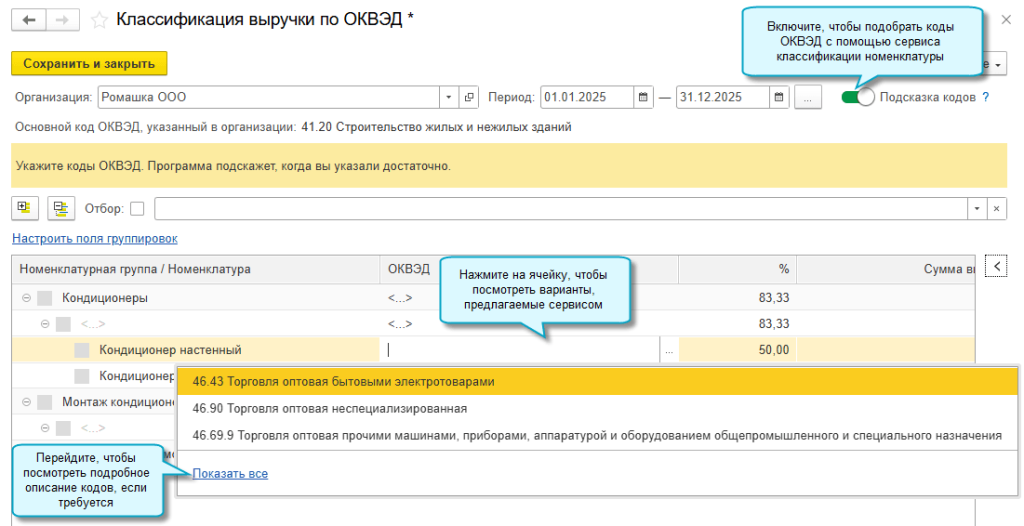Click the Настроить поля группировок link
This screenshot has width=1024, height=526.
point(94,239)
